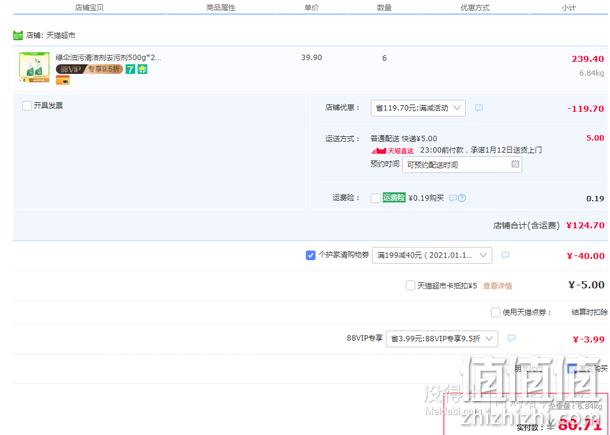This screenshot has width=610, height=435.
Task: Open the 88VIP专享 省3.99元 dropdown
Action: 442,339
